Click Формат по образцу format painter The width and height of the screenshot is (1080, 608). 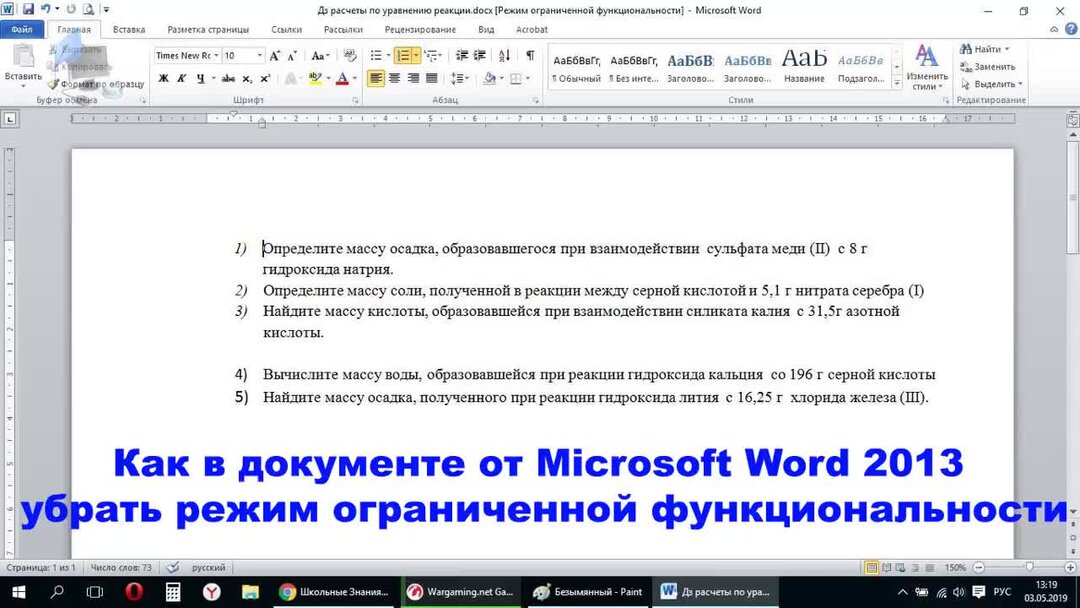96,84
